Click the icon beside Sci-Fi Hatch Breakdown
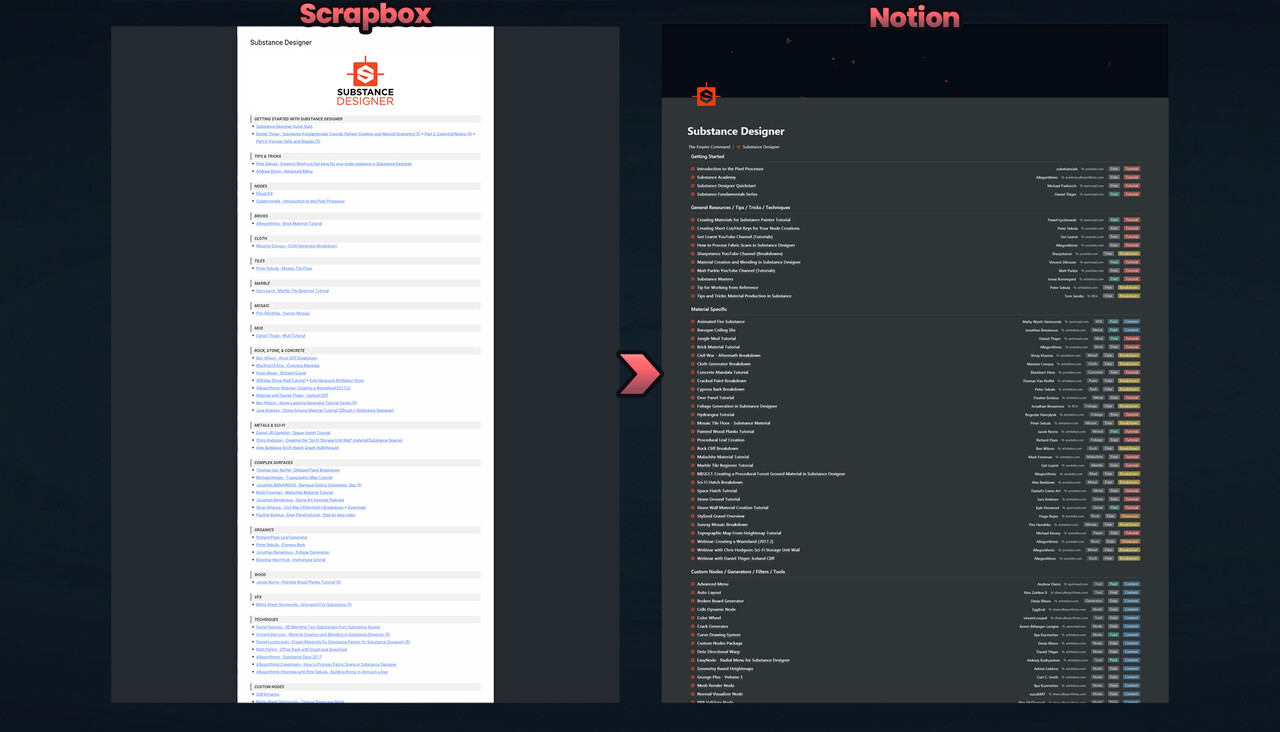 point(692,482)
